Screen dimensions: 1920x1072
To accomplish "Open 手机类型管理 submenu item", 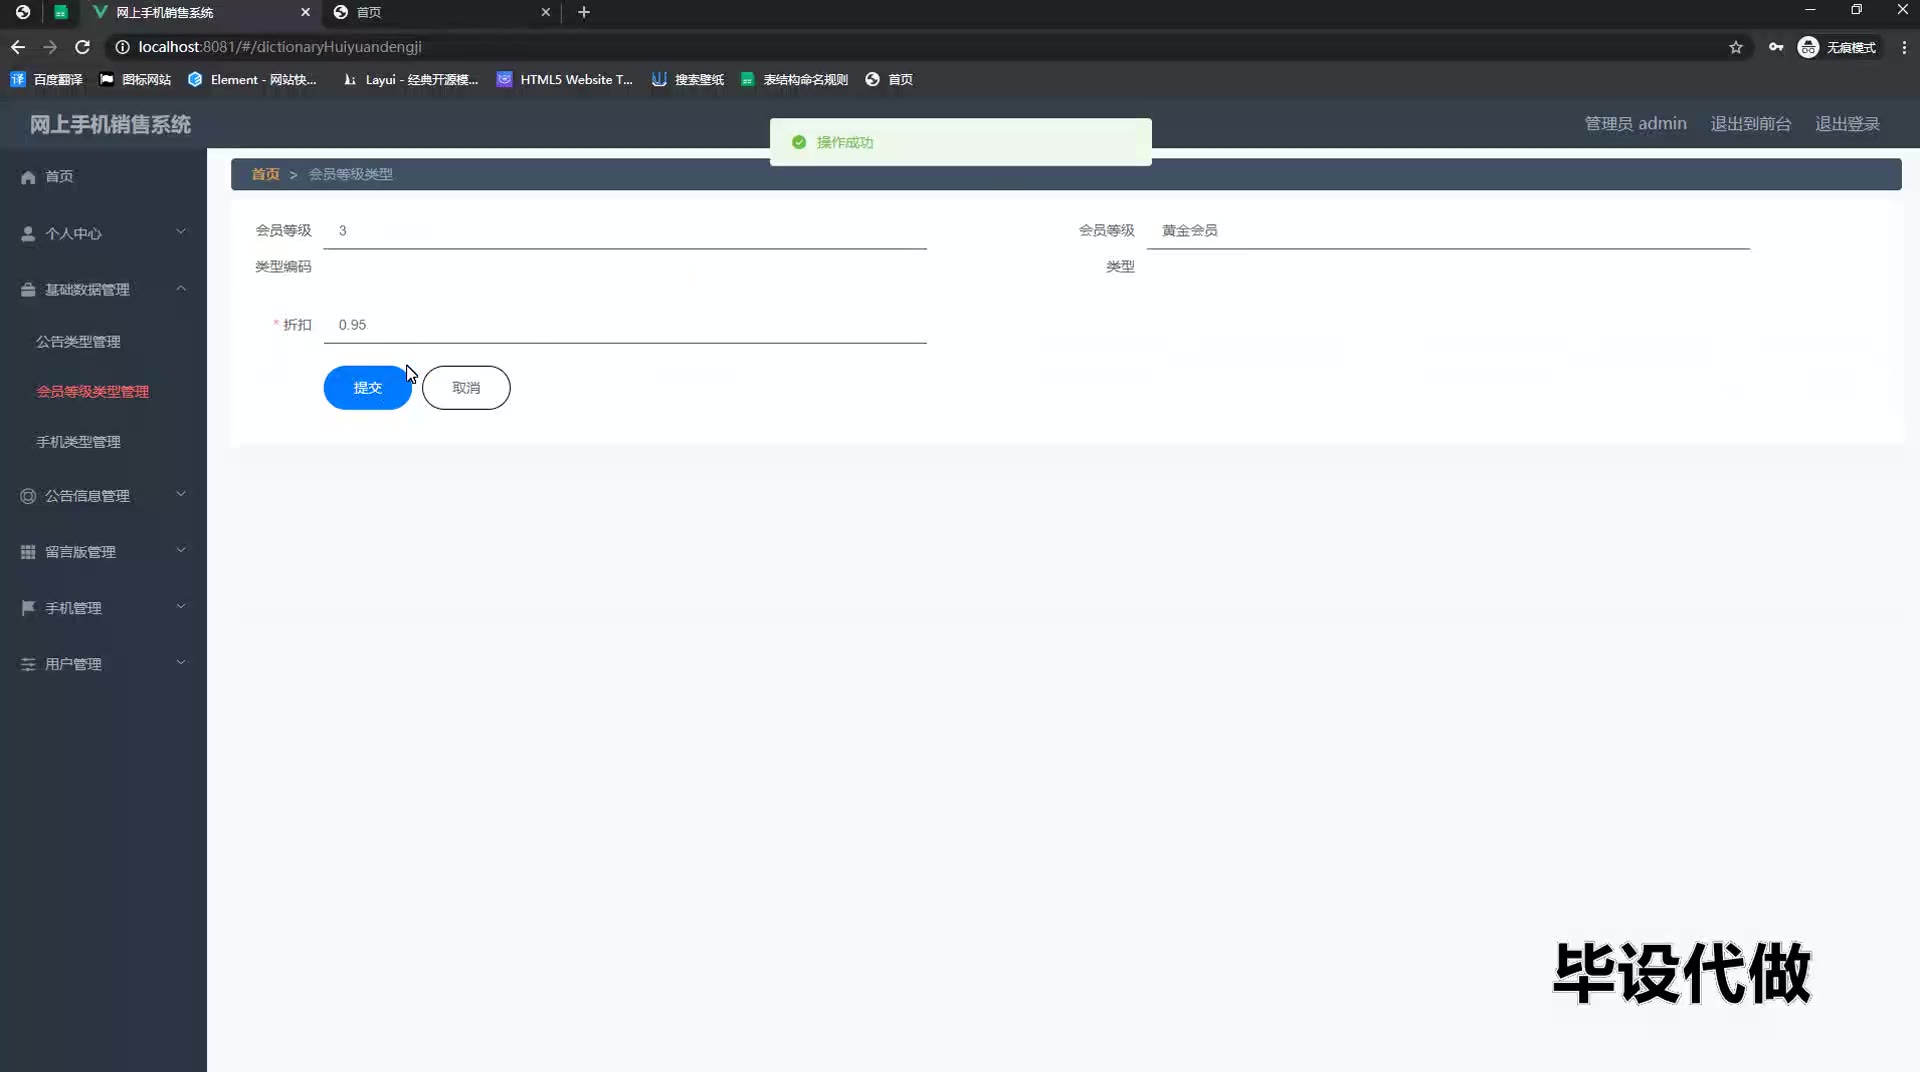I will [x=78, y=441].
